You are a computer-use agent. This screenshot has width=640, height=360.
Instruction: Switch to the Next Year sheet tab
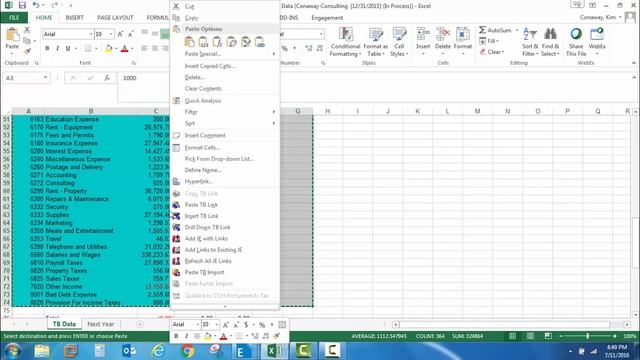coord(100,324)
